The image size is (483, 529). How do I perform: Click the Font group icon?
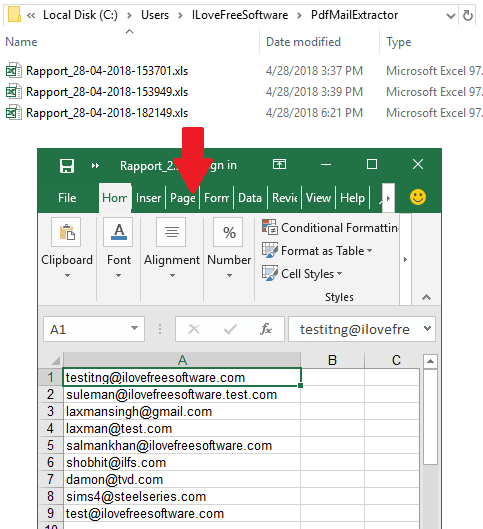[118, 232]
